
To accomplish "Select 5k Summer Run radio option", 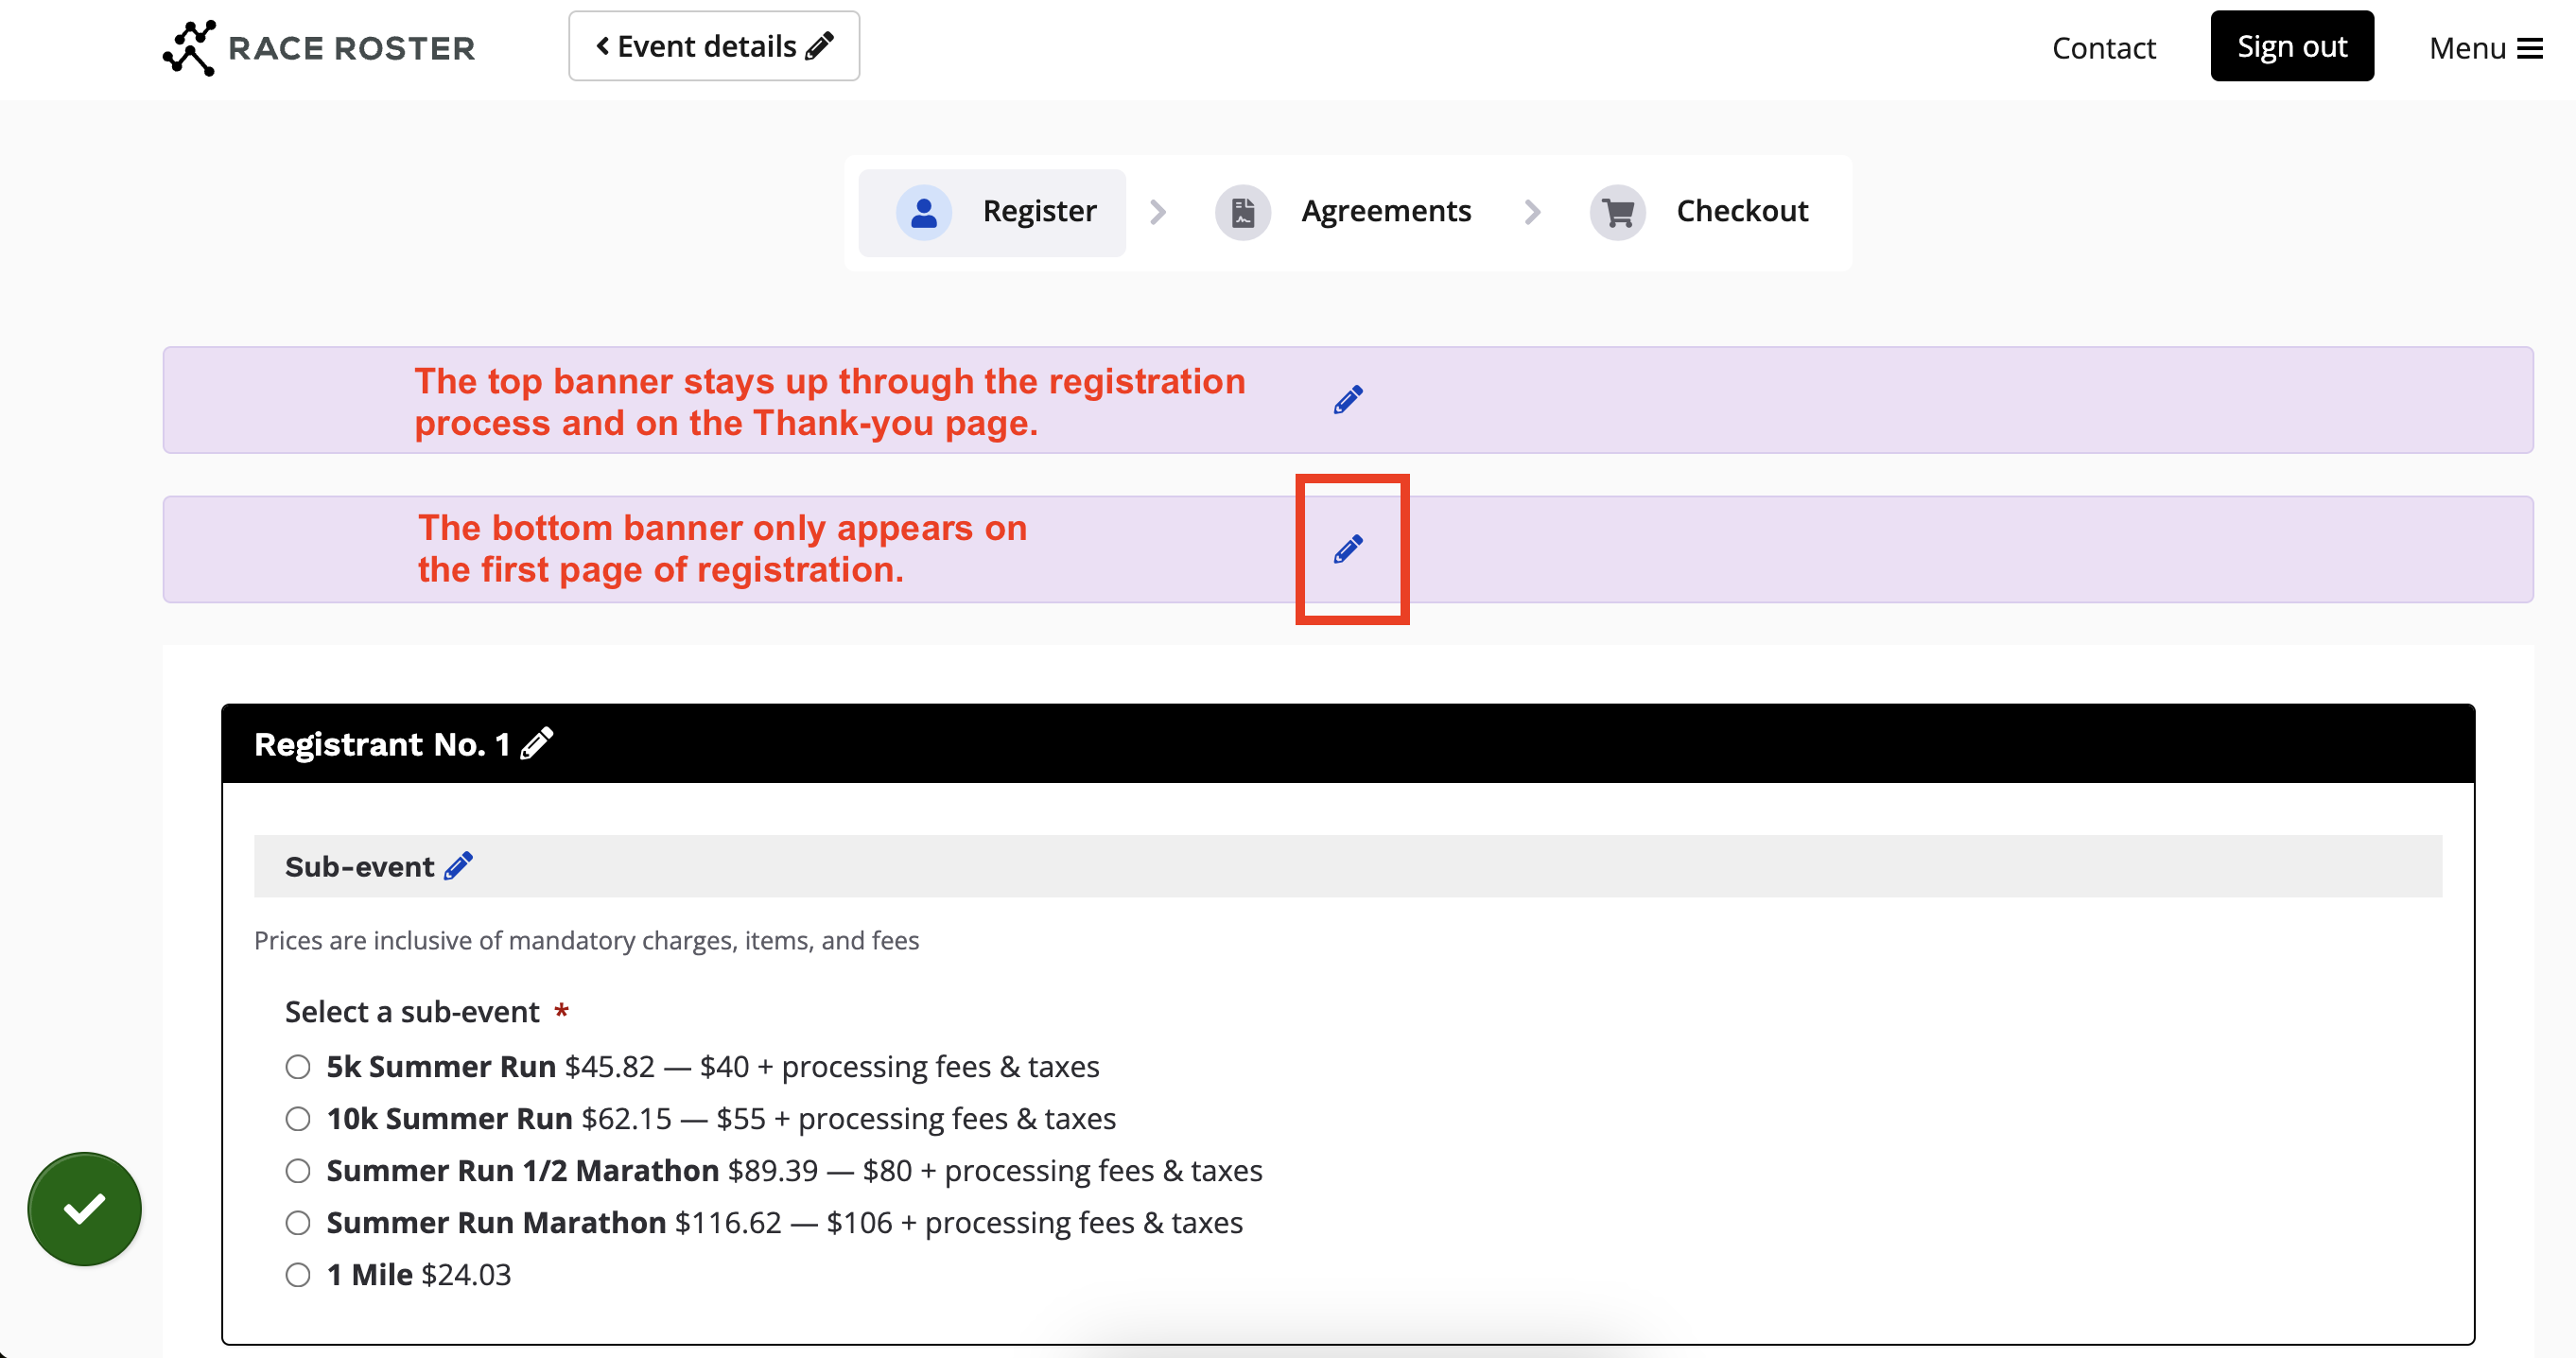I will click(298, 1067).
